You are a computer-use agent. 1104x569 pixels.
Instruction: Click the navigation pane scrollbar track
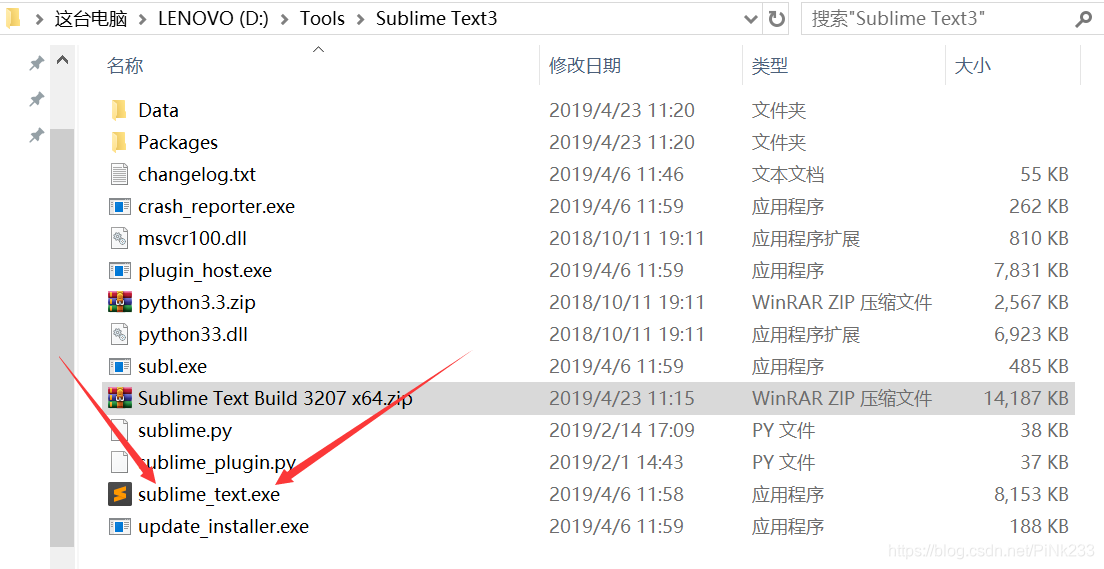coord(62,338)
